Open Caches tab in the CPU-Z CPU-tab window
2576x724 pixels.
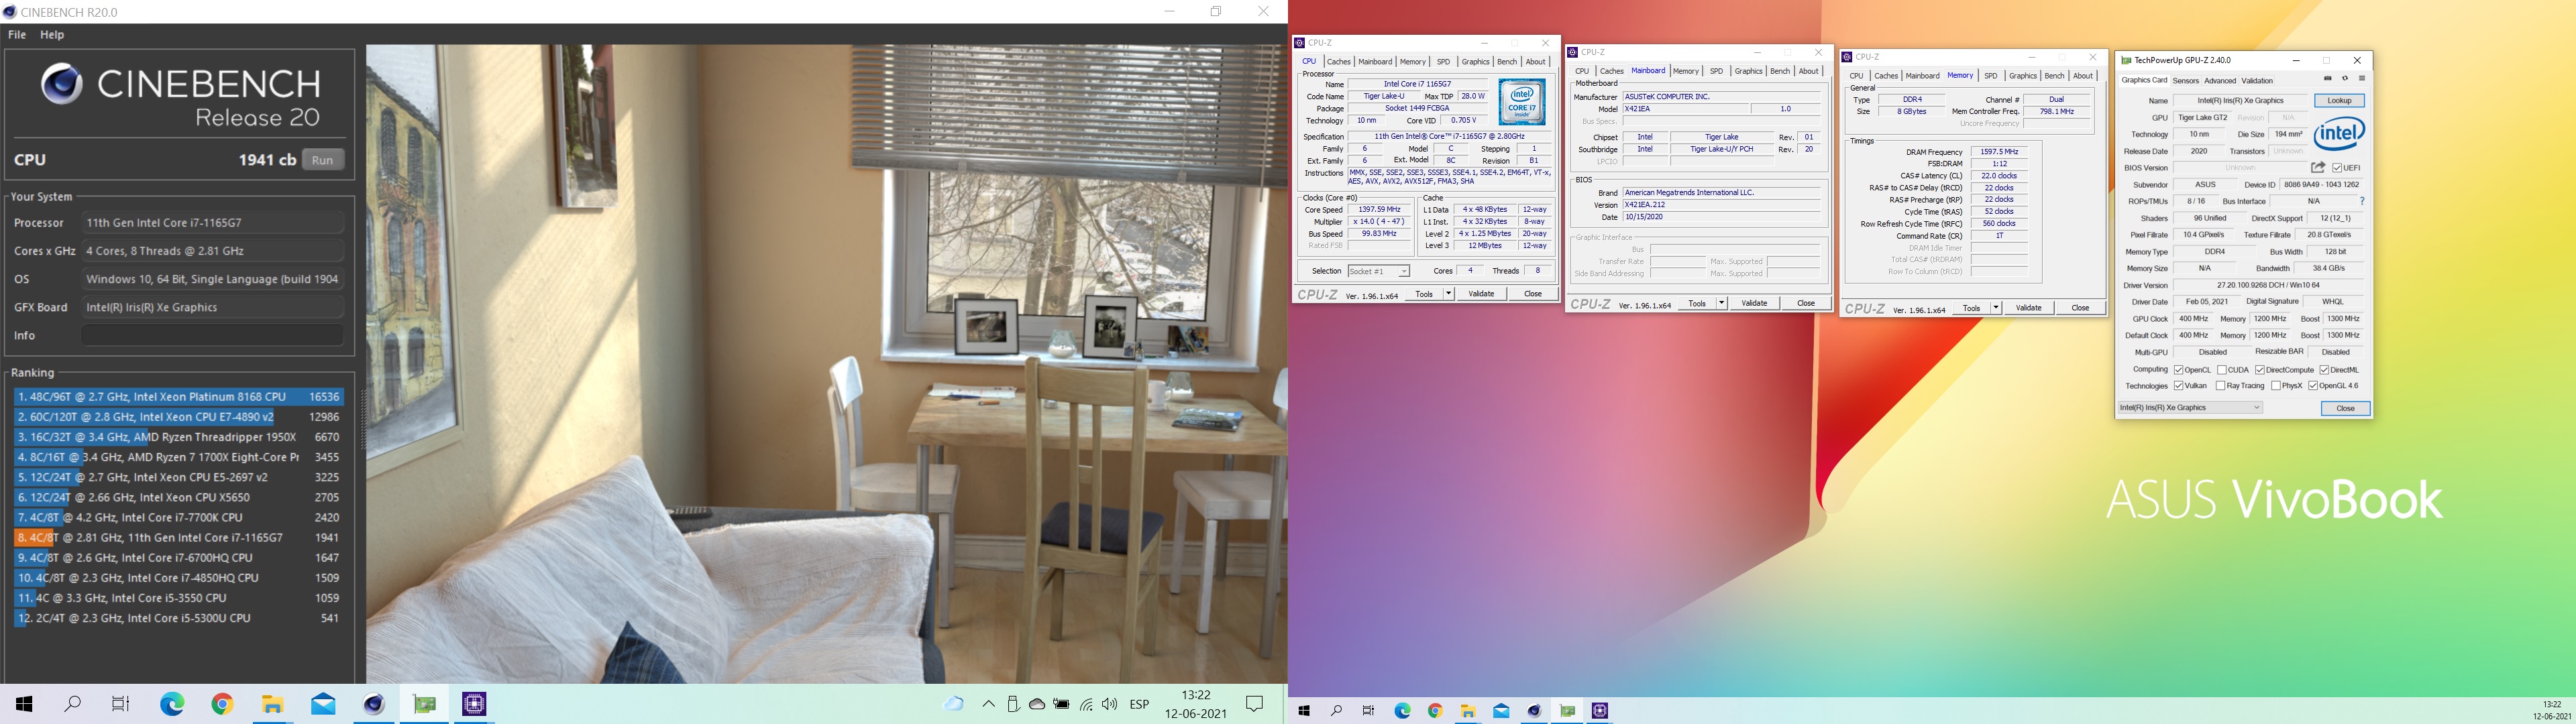(x=1339, y=62)
